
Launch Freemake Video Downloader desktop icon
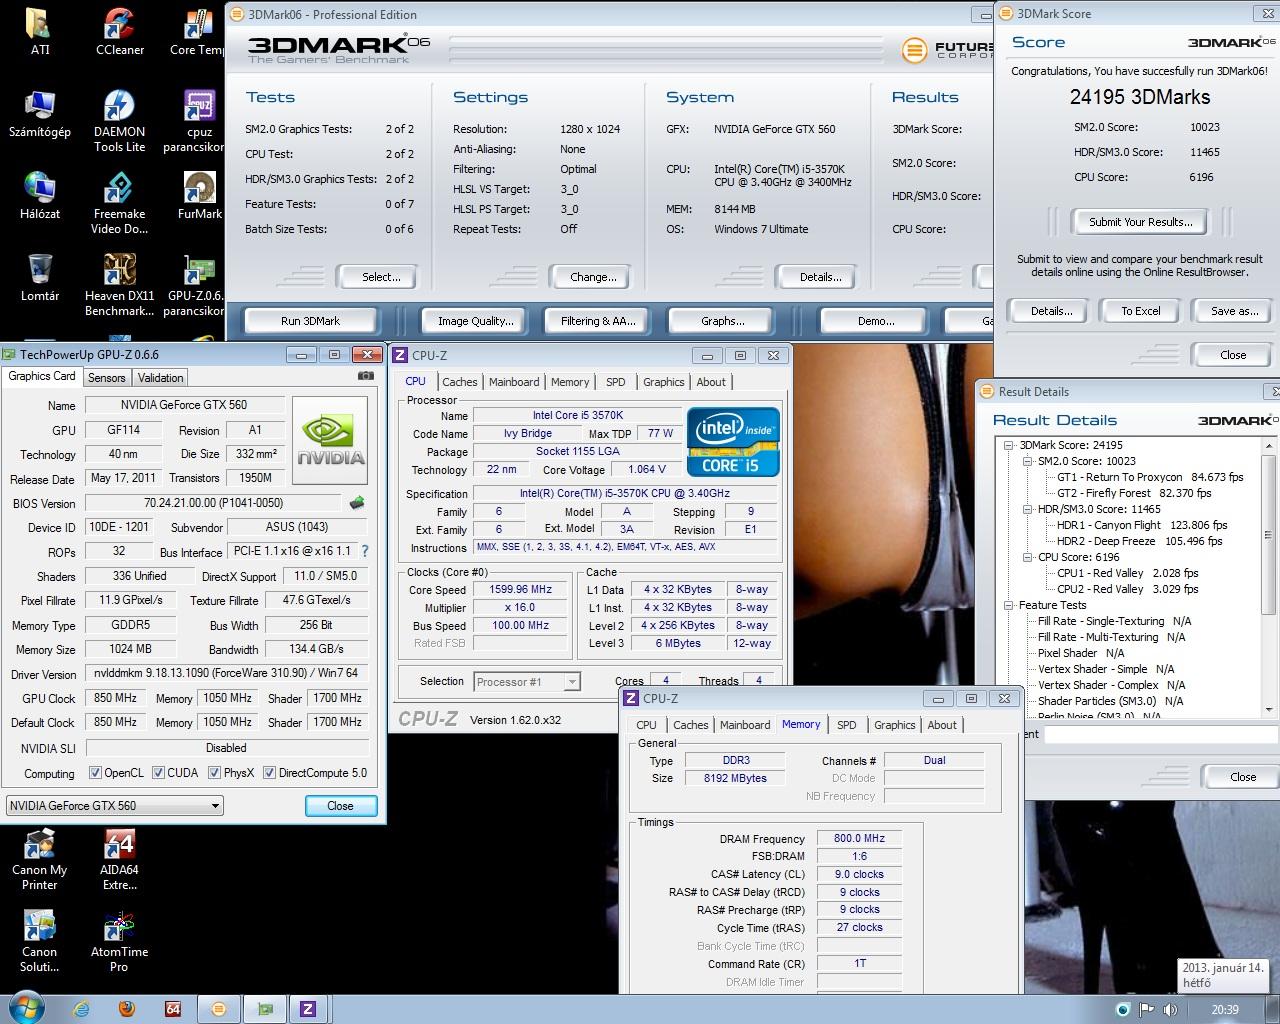tap(120, 203)
